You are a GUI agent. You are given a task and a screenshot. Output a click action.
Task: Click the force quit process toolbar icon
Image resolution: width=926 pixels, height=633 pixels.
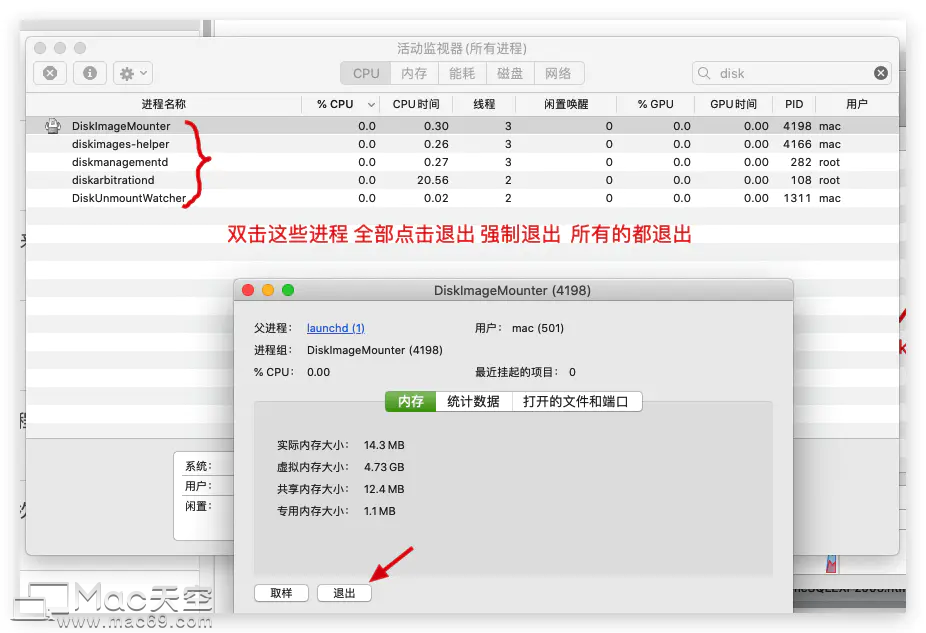tap(50, 73)
